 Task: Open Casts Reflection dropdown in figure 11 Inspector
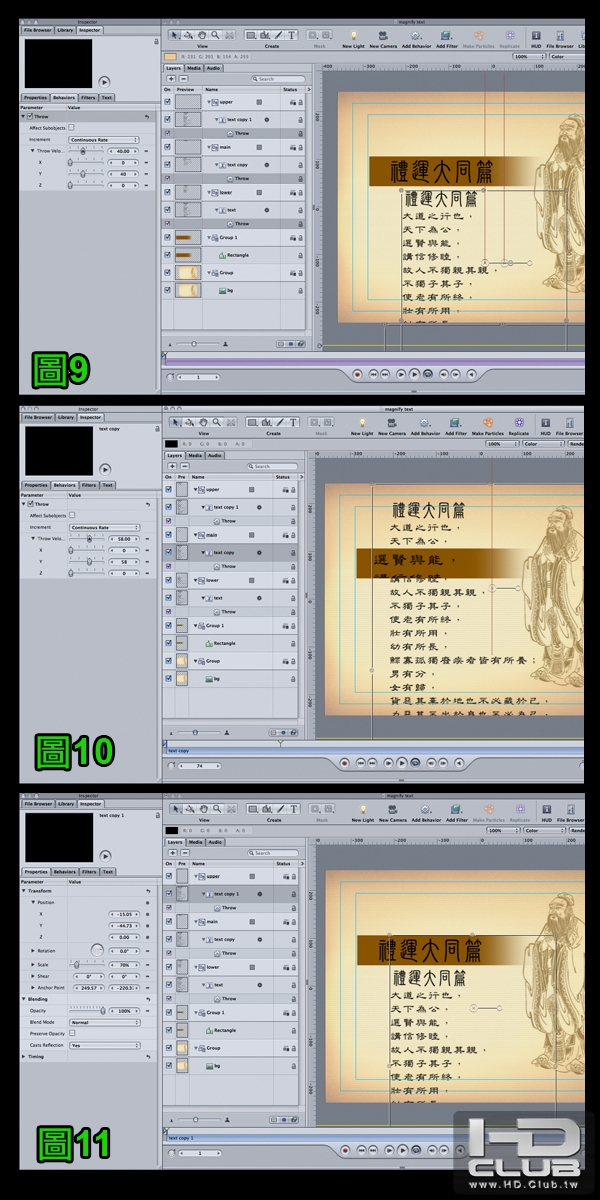click(104, 1045)
